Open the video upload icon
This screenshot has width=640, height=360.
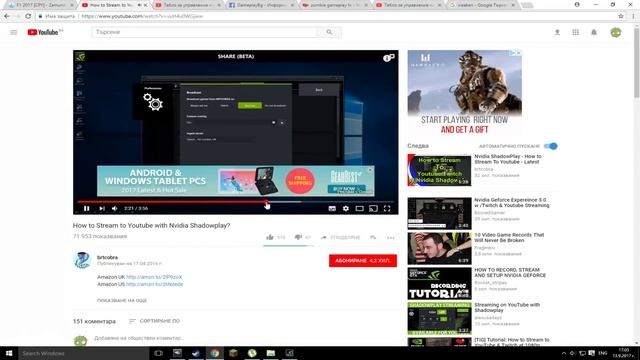(x=557, y=32)
